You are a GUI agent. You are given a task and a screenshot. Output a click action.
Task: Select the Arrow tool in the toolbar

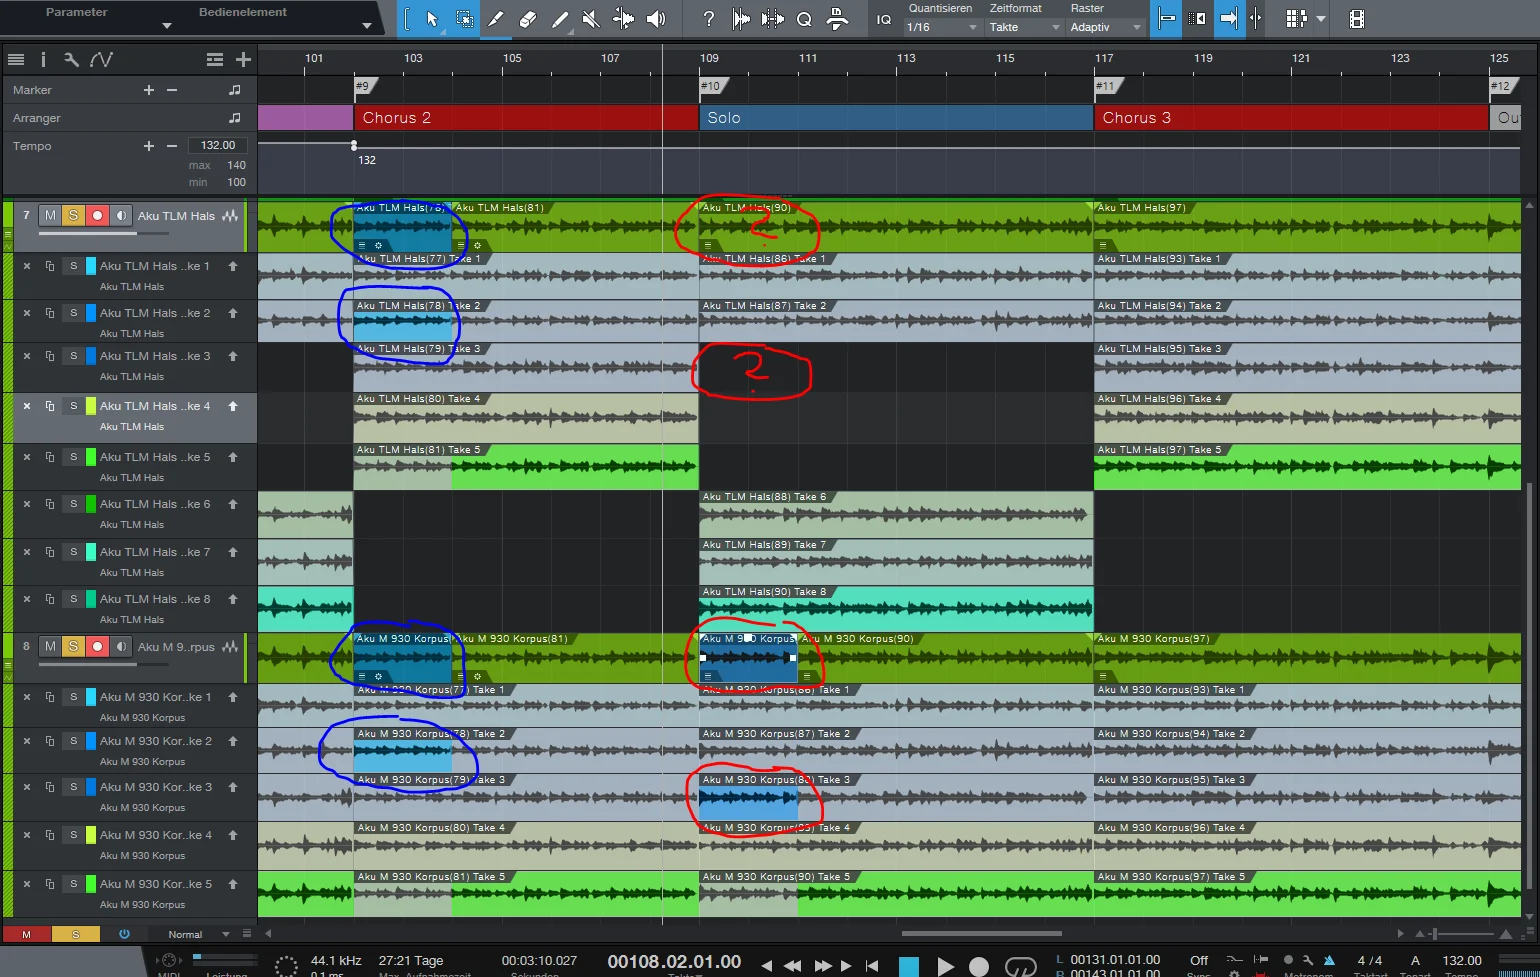[432, 18]
